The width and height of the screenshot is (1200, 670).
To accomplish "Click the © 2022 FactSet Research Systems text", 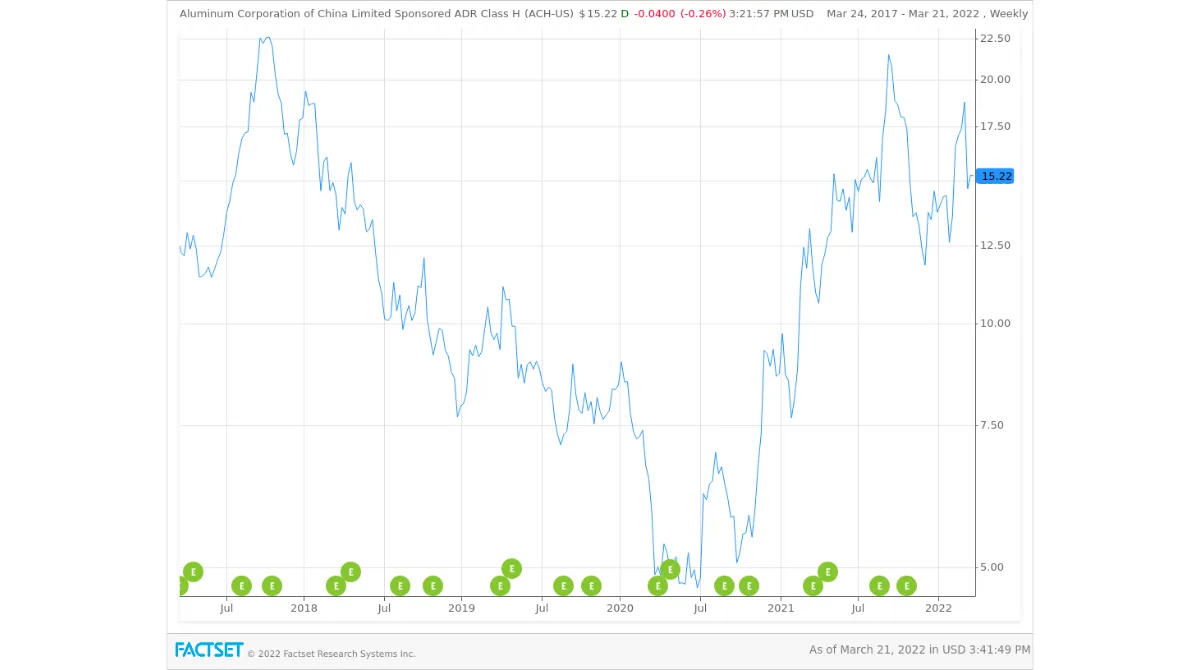I will [x=331, y=653].
